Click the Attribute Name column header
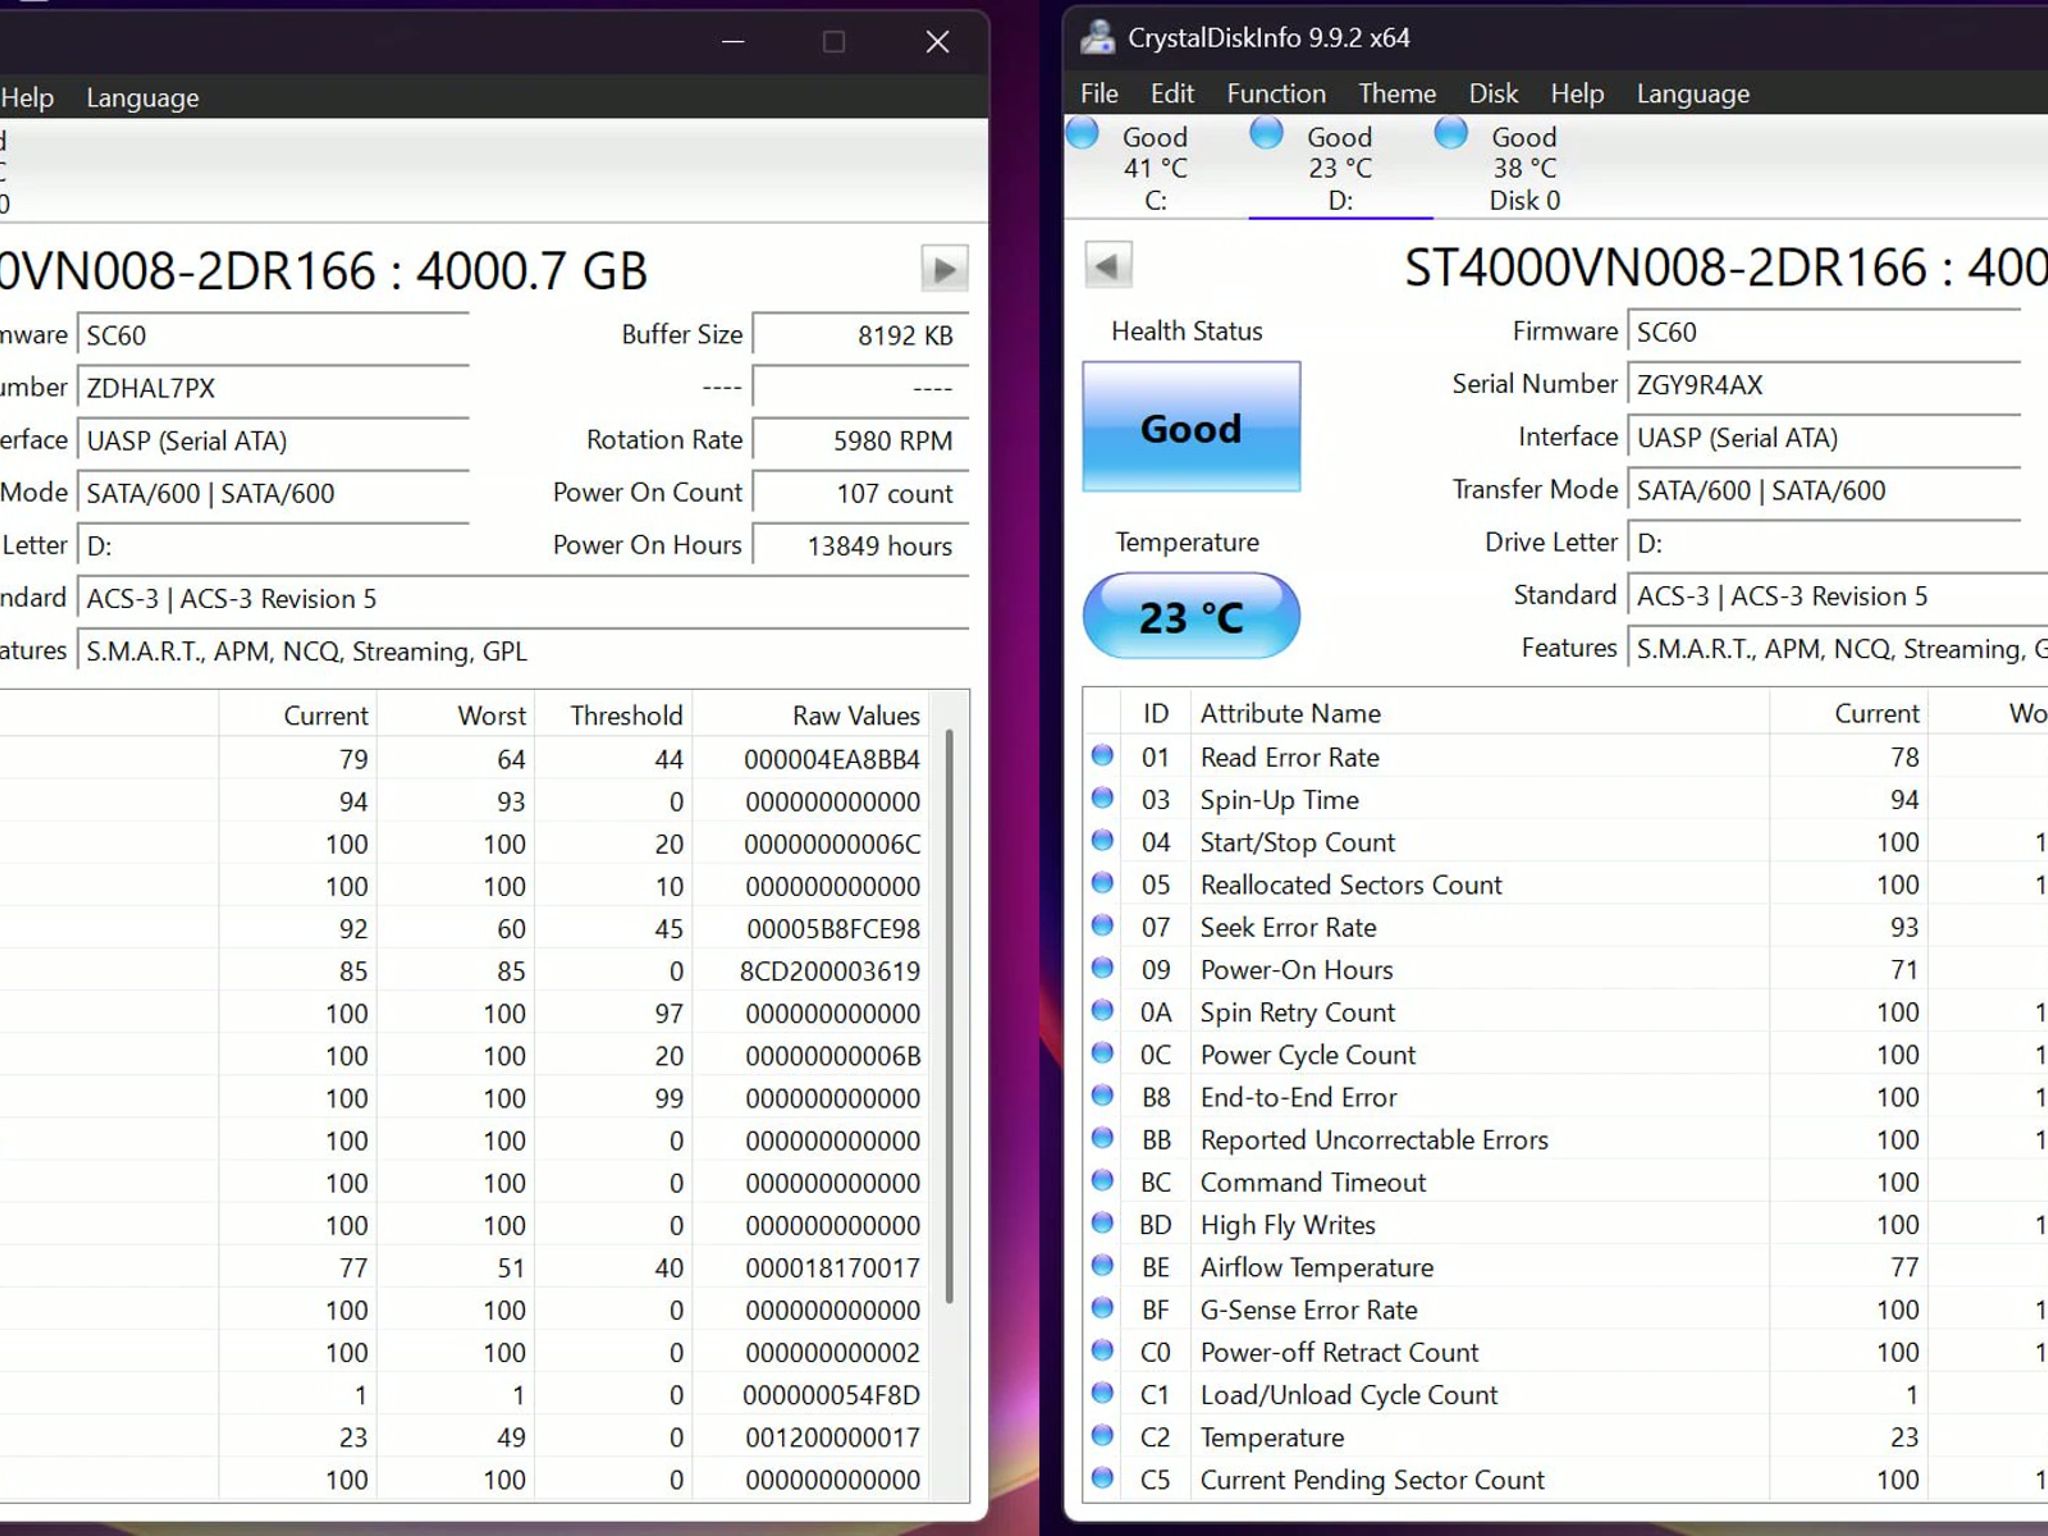 1290,713
